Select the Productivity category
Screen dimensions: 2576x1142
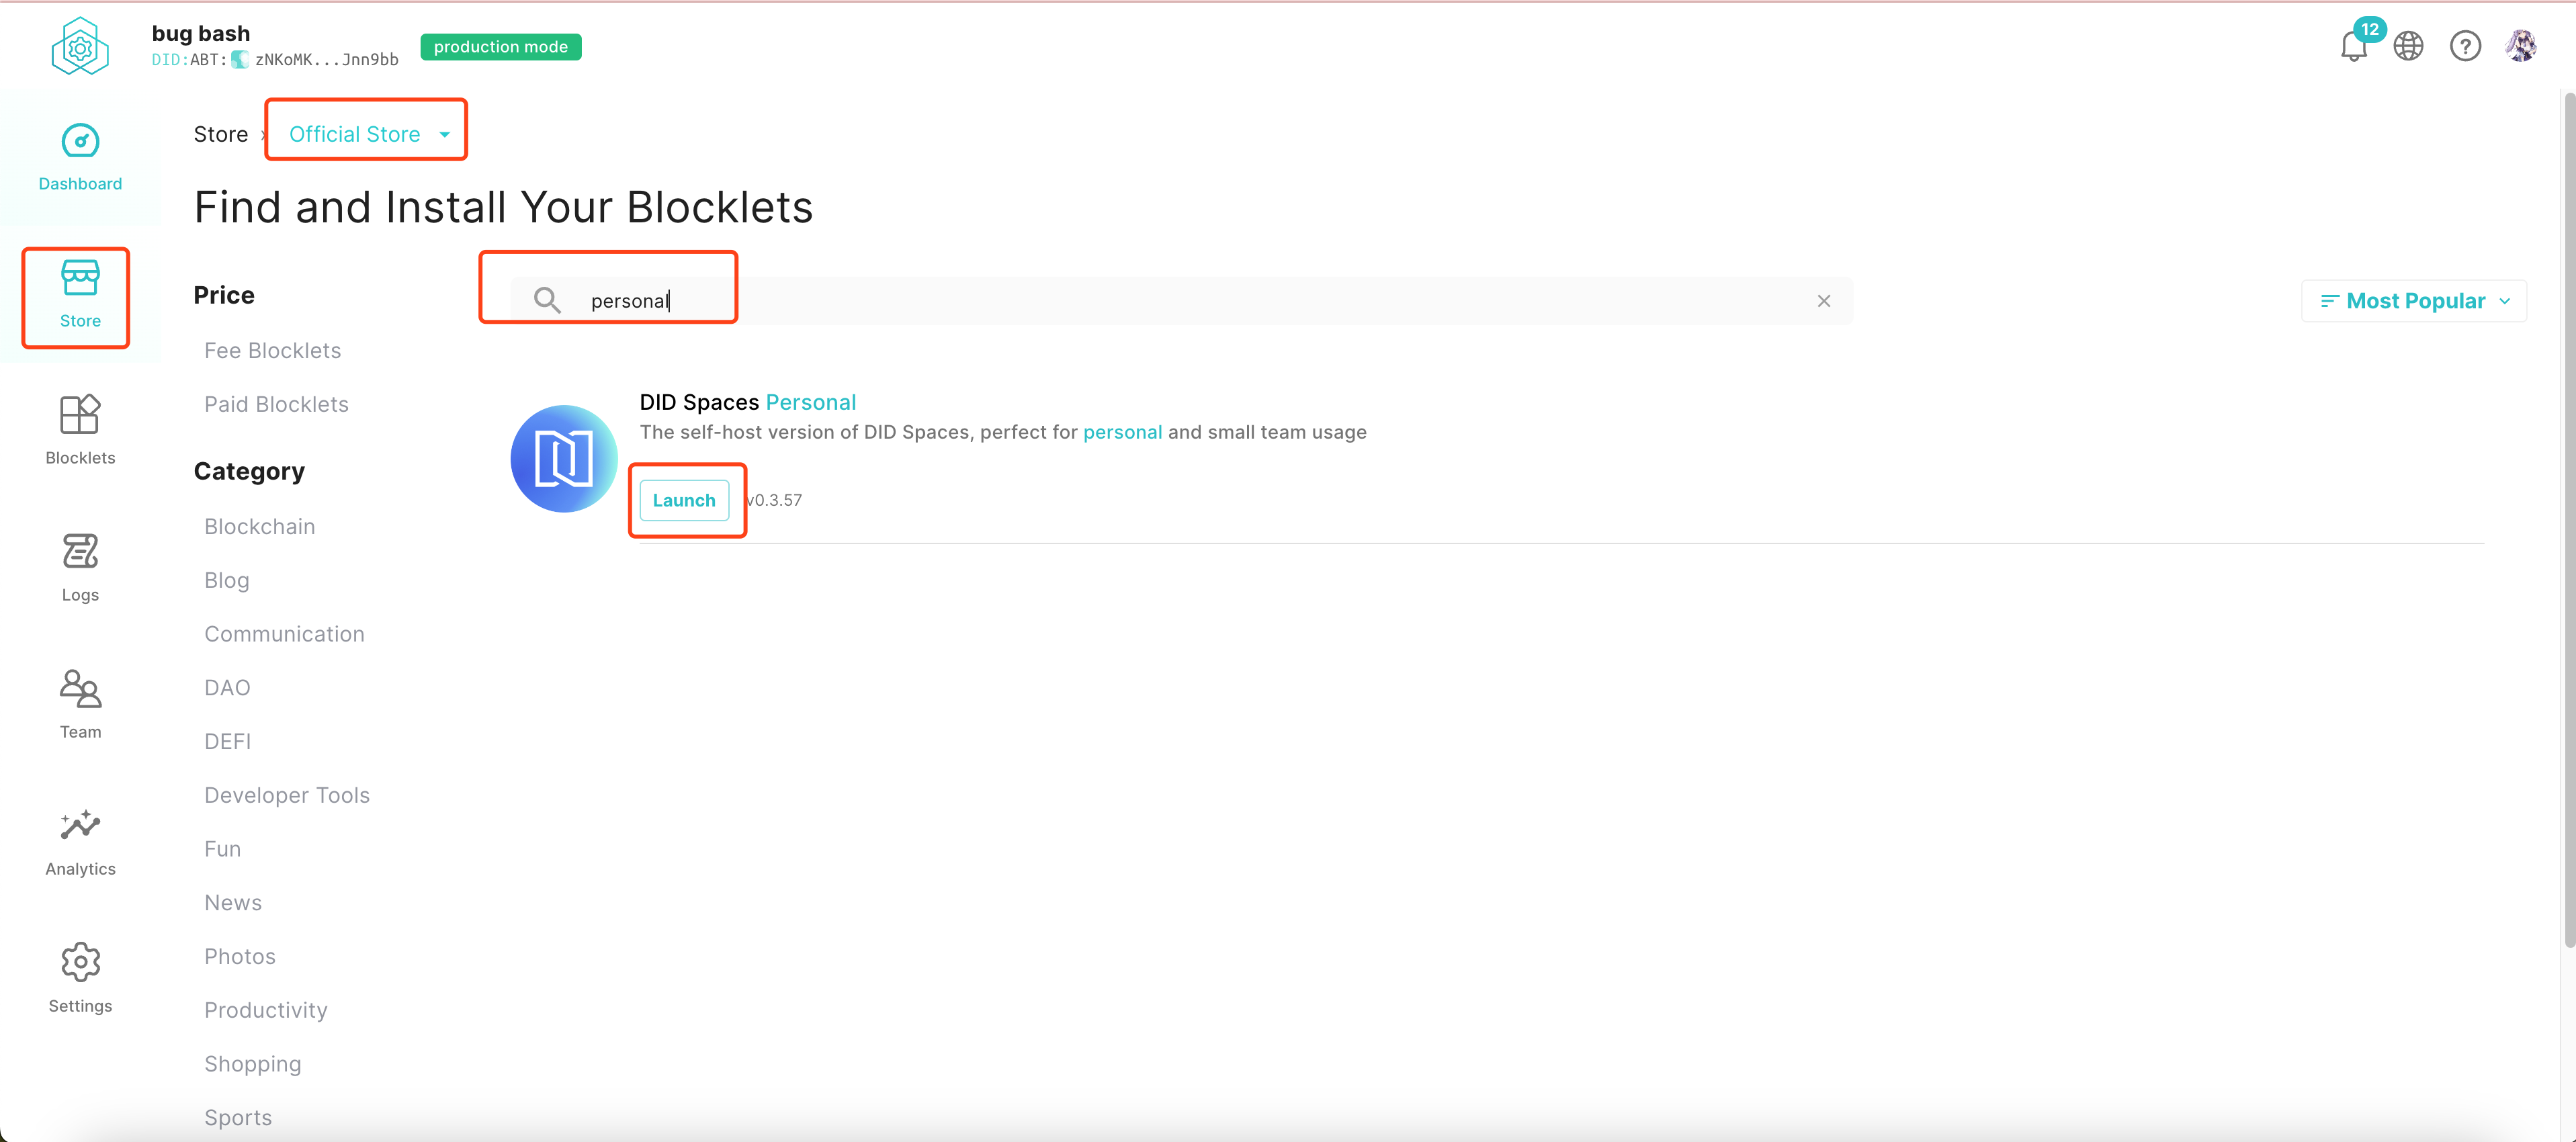pos(266,1011)
